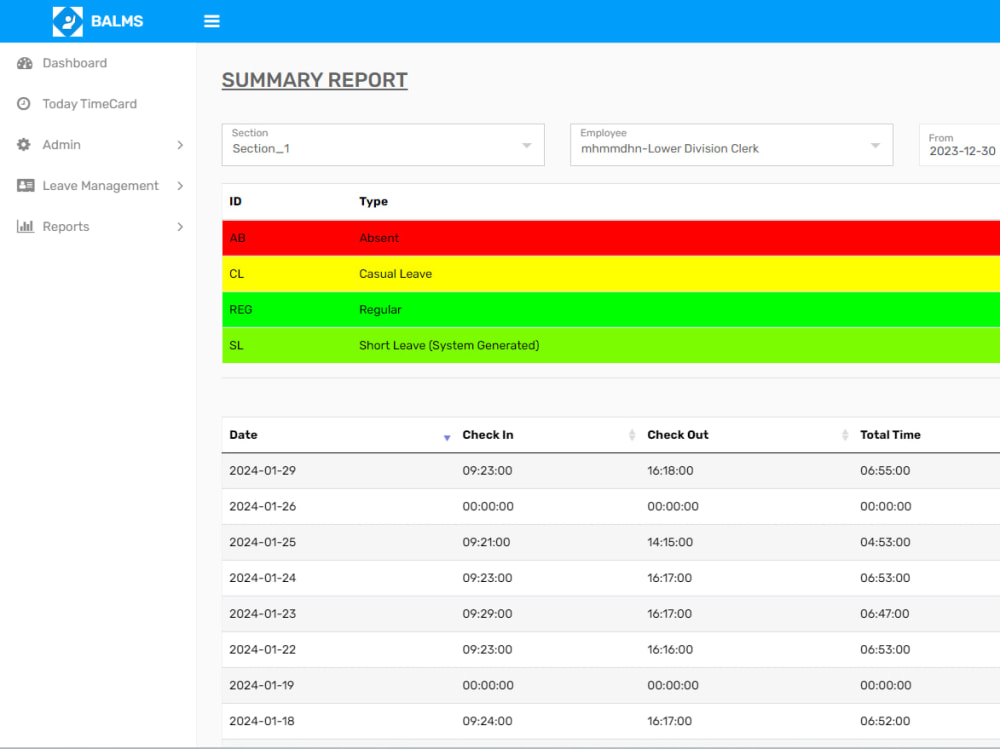
Task: Click total time 04:53:00
Action: point(885,542)
